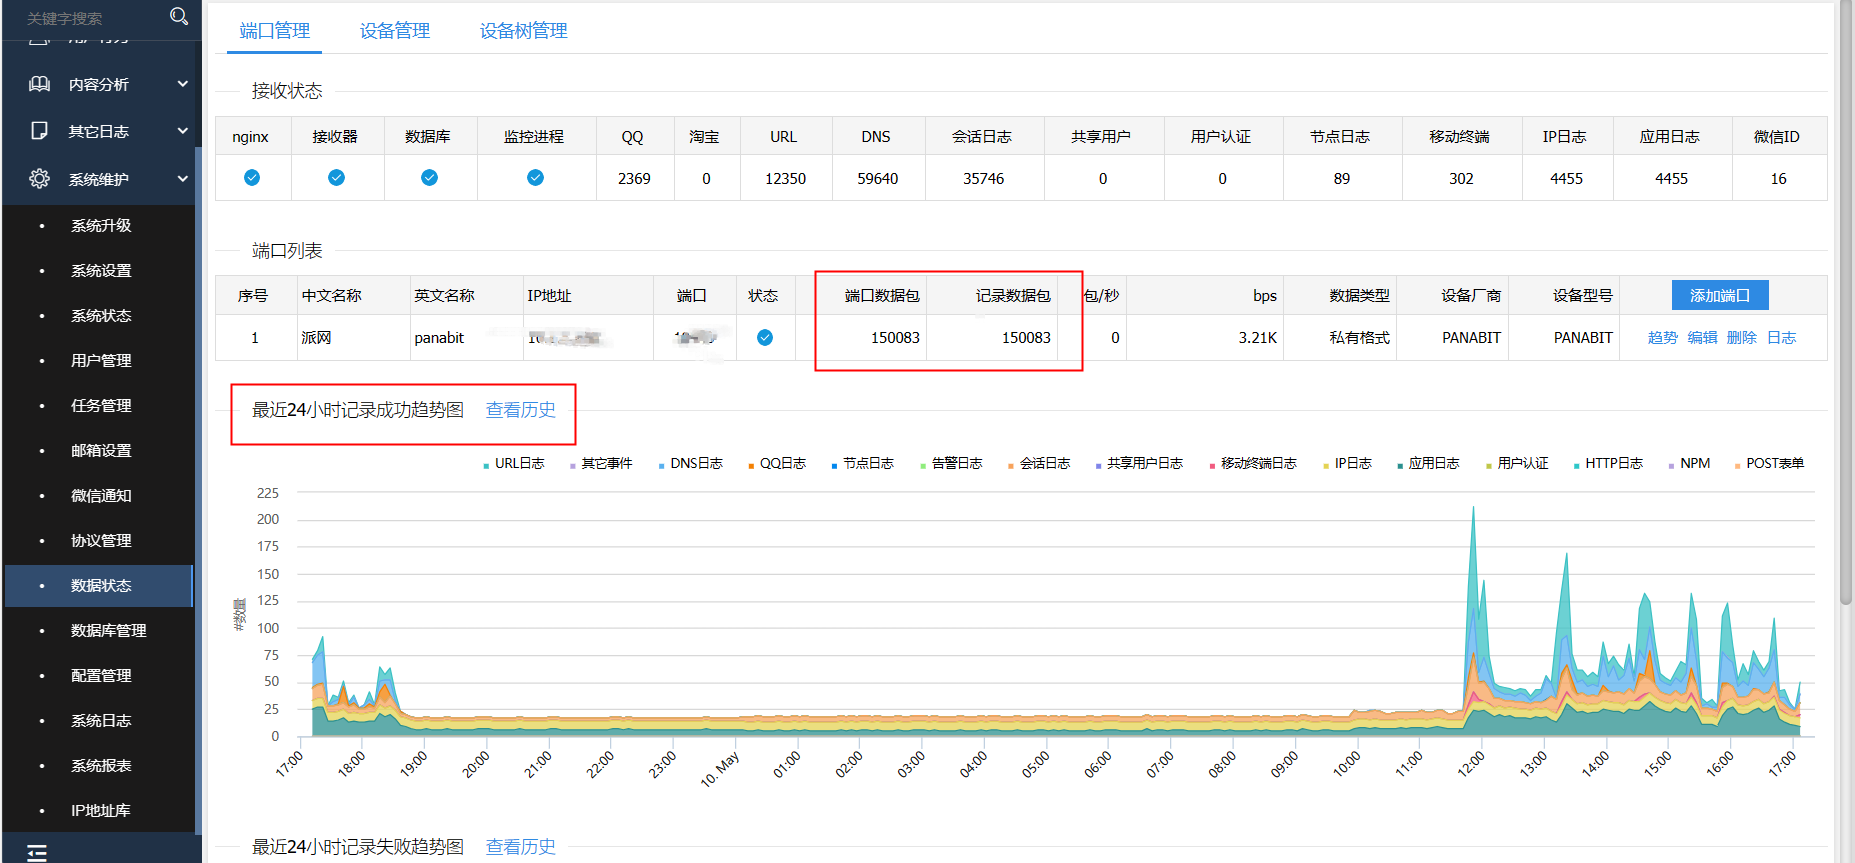Screen dimensions: 1855x863
Task: Click the 添加端口 button
Action: tap(1720, 295)
